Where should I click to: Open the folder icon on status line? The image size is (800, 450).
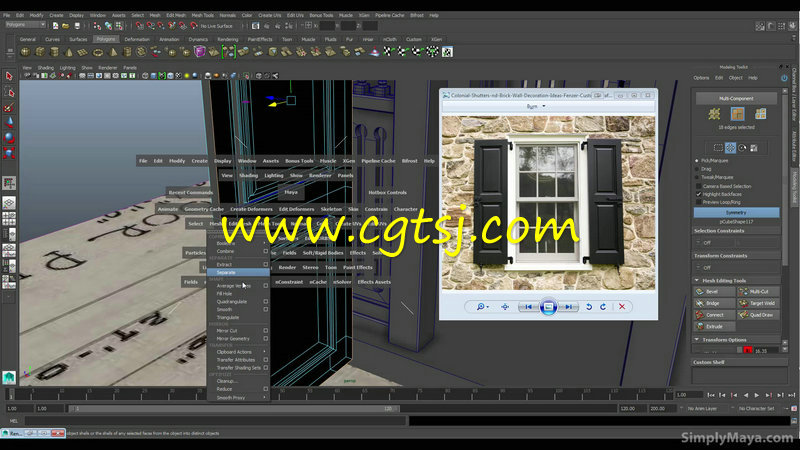pyautogui.click(x=66, y=26)
